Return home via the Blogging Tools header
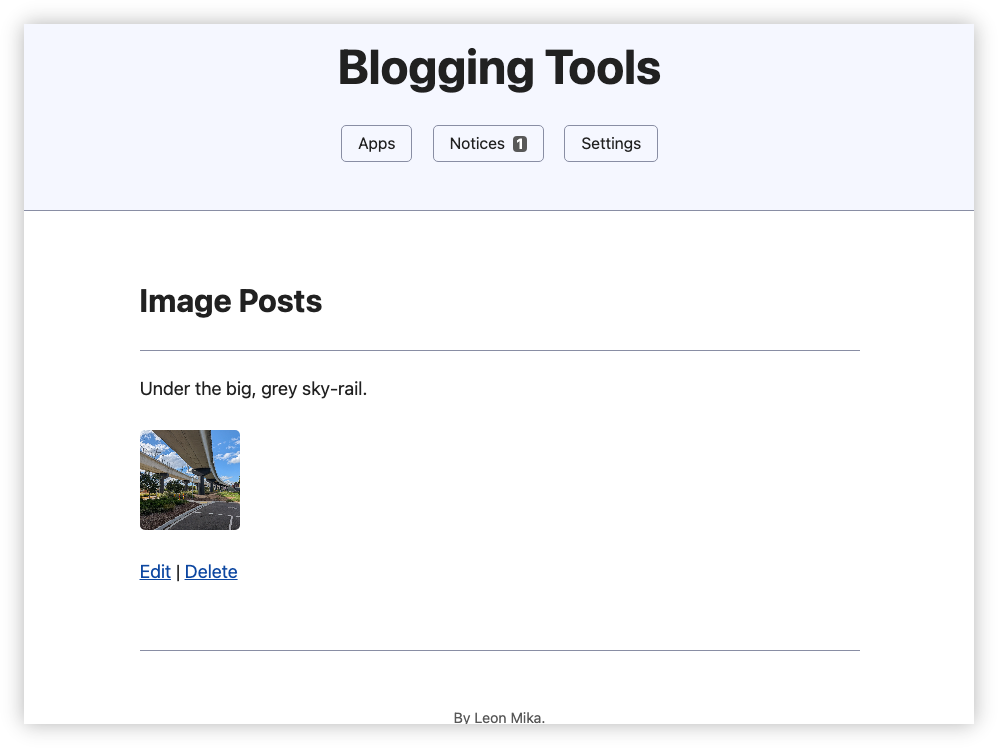998x748 pixels. (500, 68)
